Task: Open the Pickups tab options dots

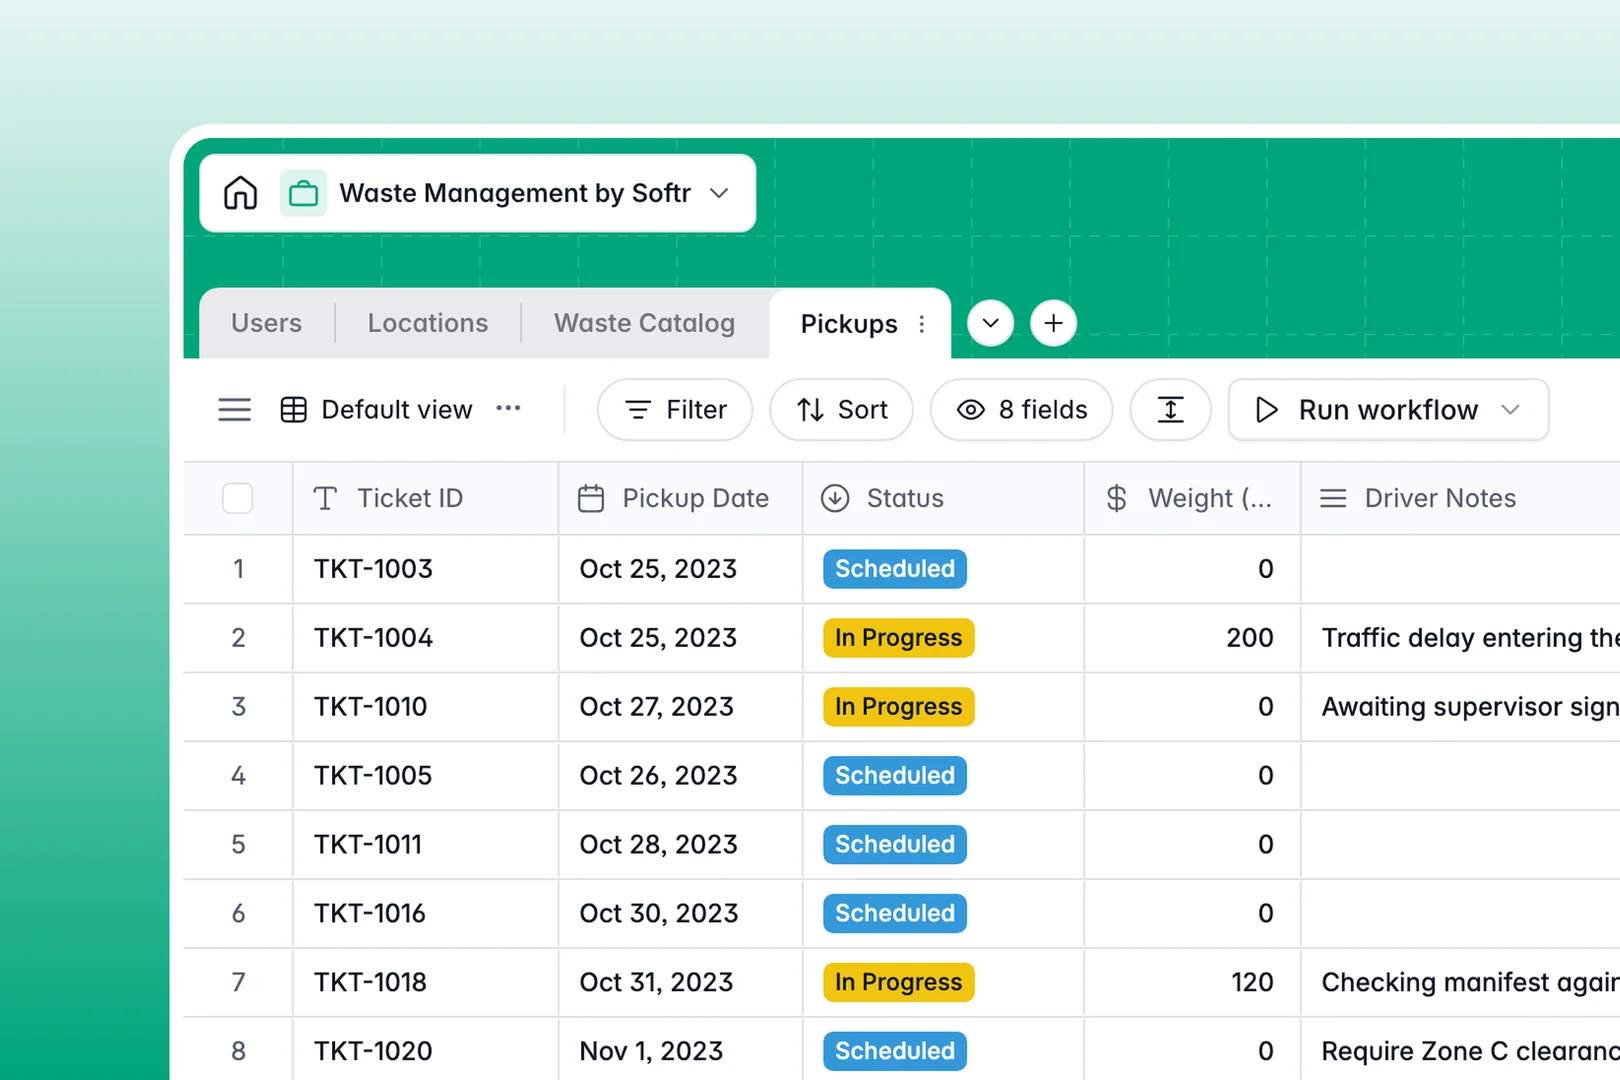Action: (x=922, y=324)
